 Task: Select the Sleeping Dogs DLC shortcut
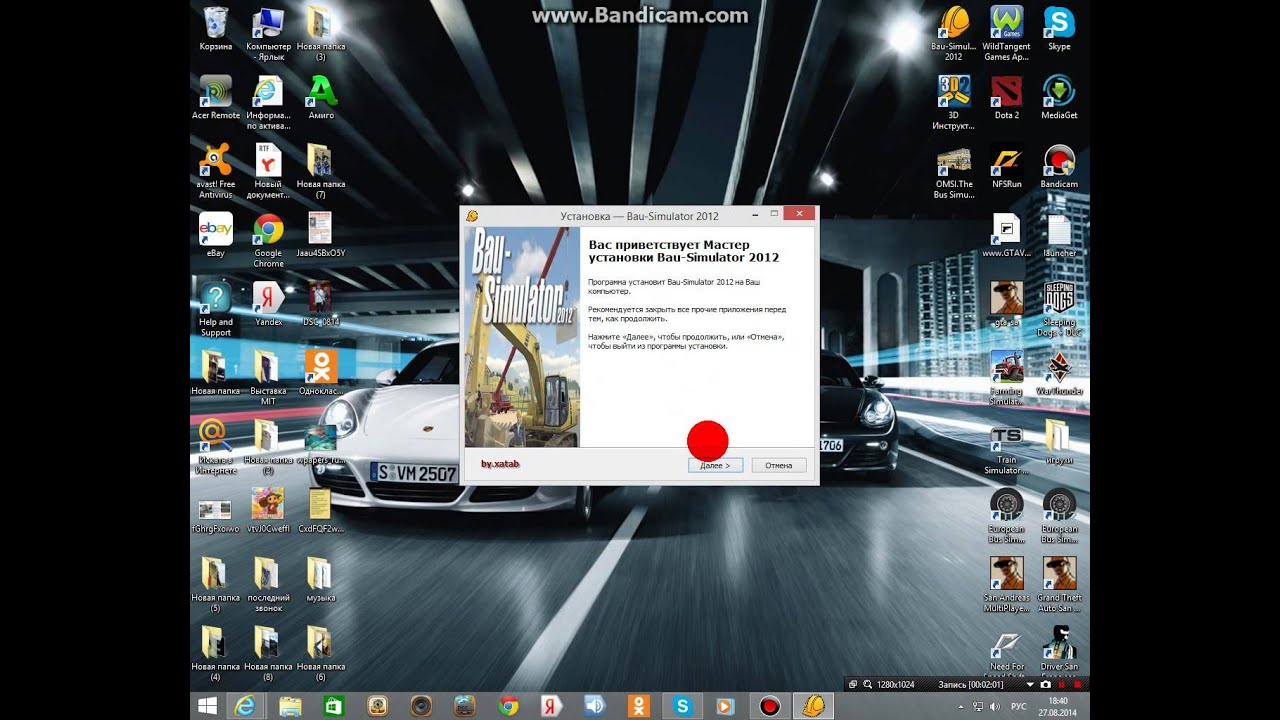coord(1059,309)
